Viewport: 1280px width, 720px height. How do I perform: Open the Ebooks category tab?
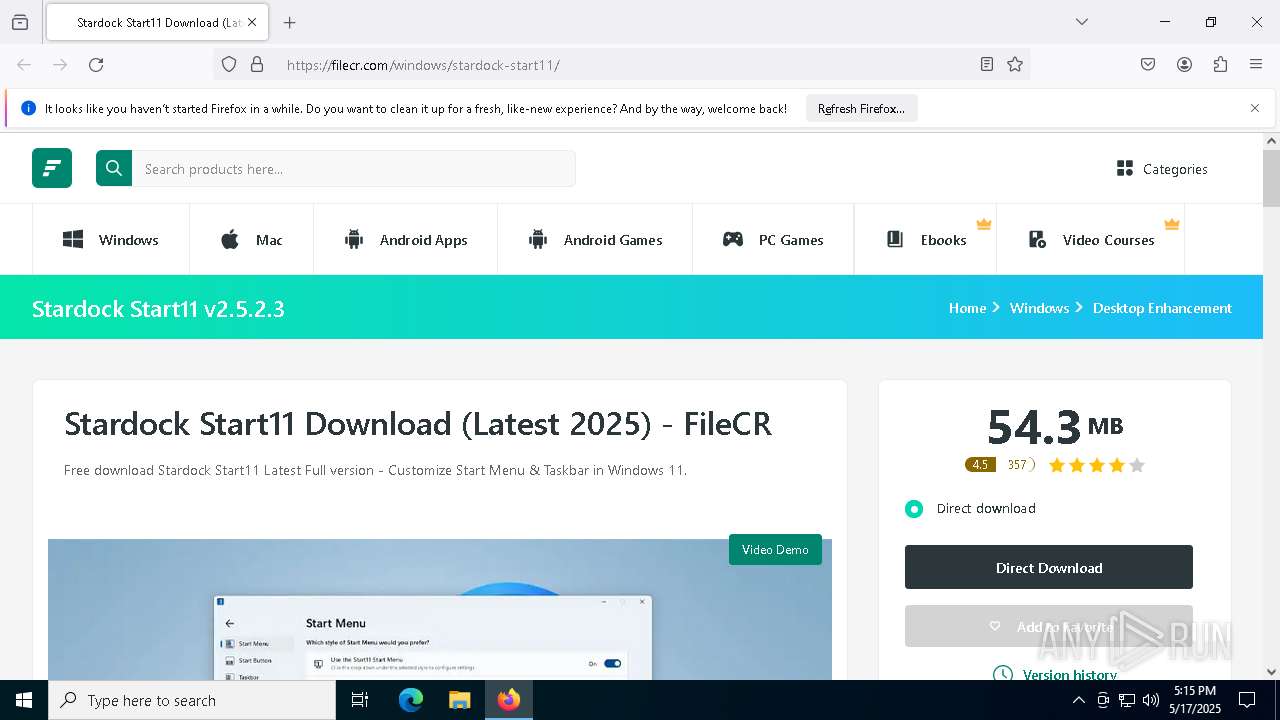point(926,240)
